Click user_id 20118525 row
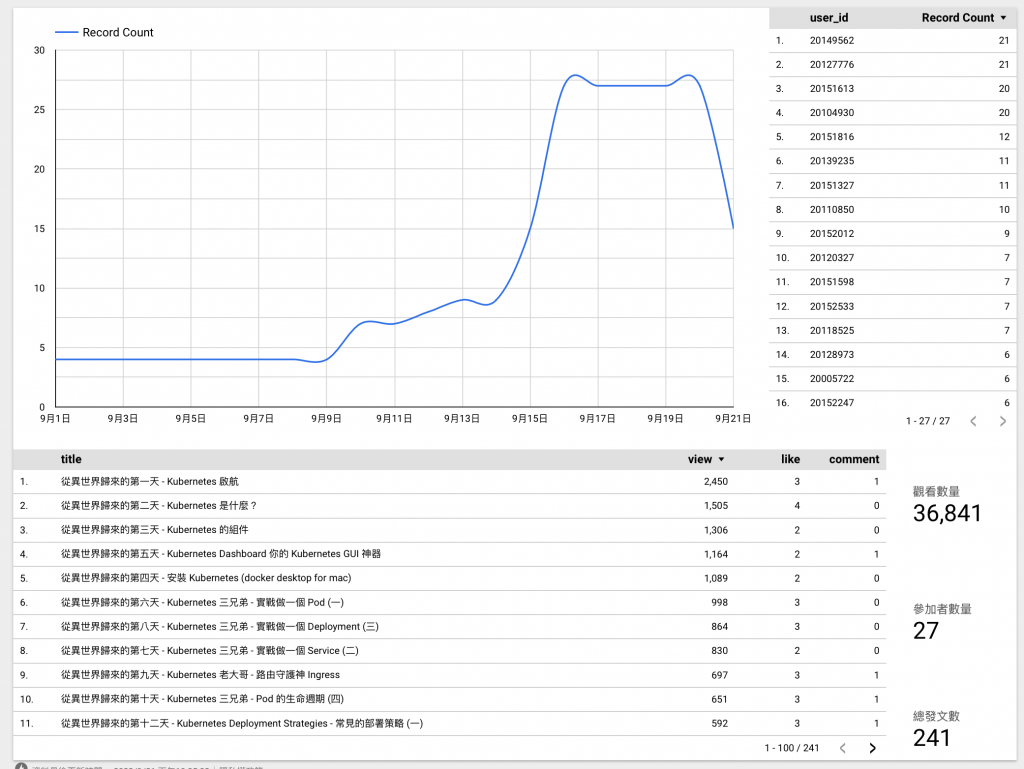The height and width of the screenshot is (769, 1024). click(892, 330)
